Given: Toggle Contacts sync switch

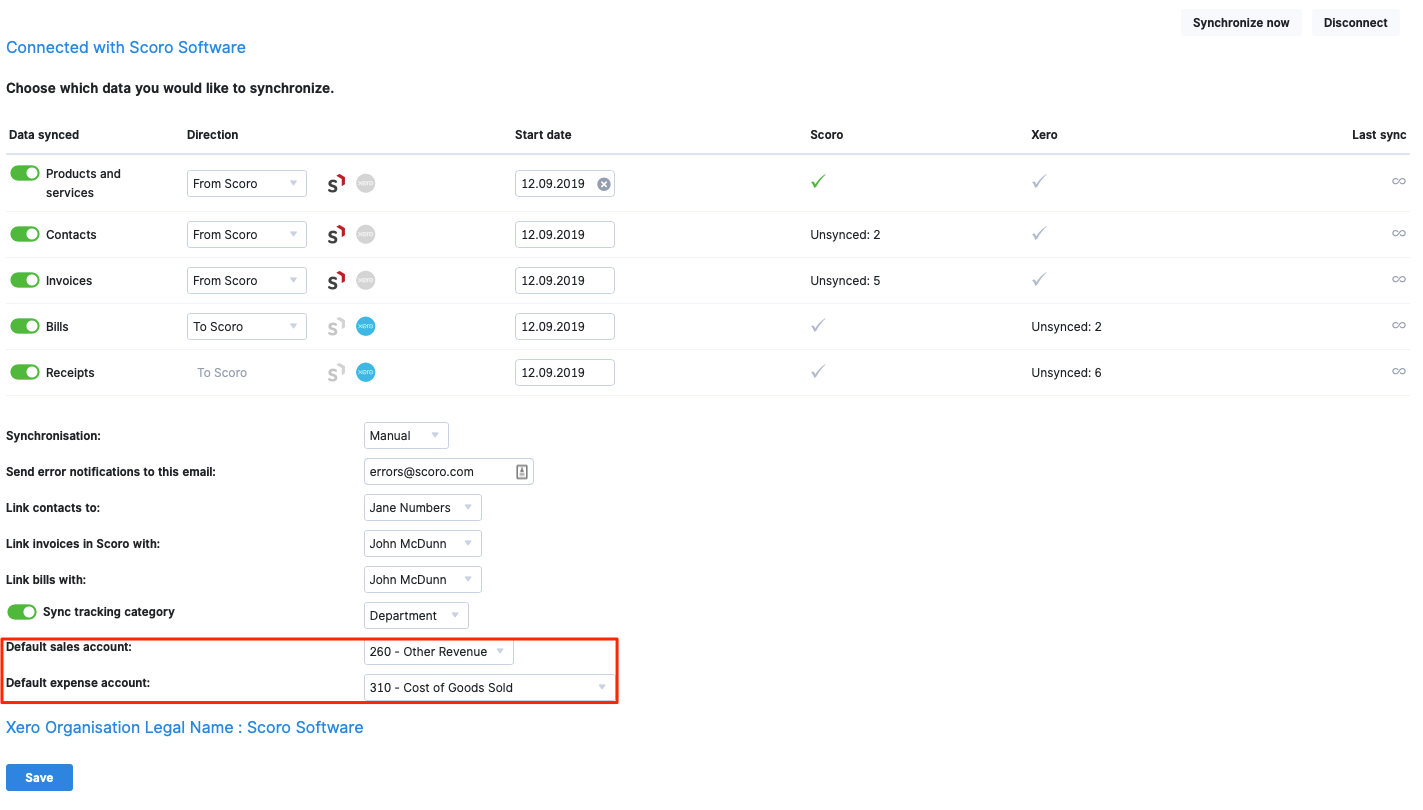Looking at the screenshot, I should point(25,234).
